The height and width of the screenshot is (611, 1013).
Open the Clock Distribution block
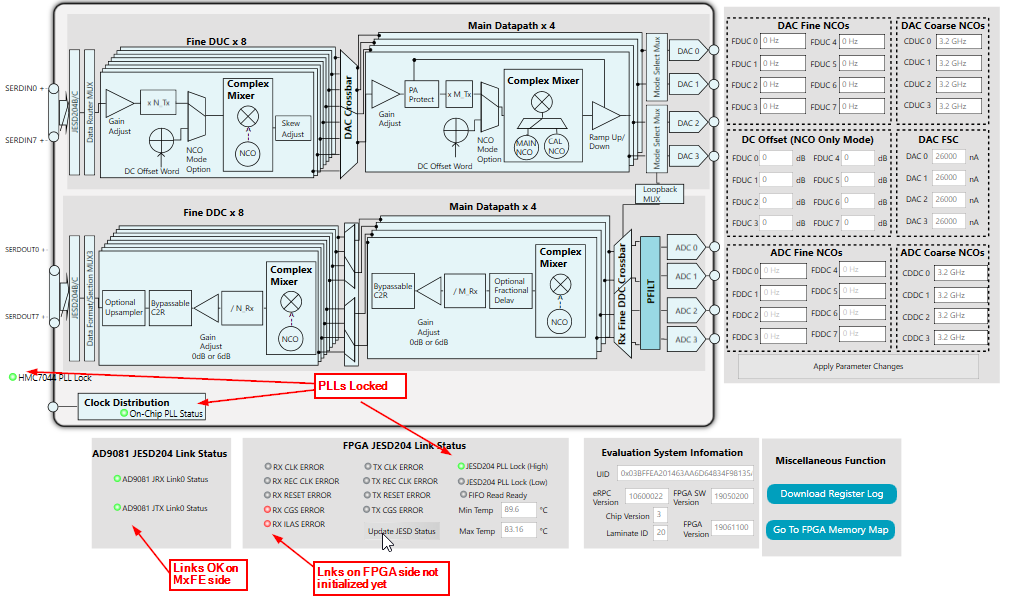(141, 407)
